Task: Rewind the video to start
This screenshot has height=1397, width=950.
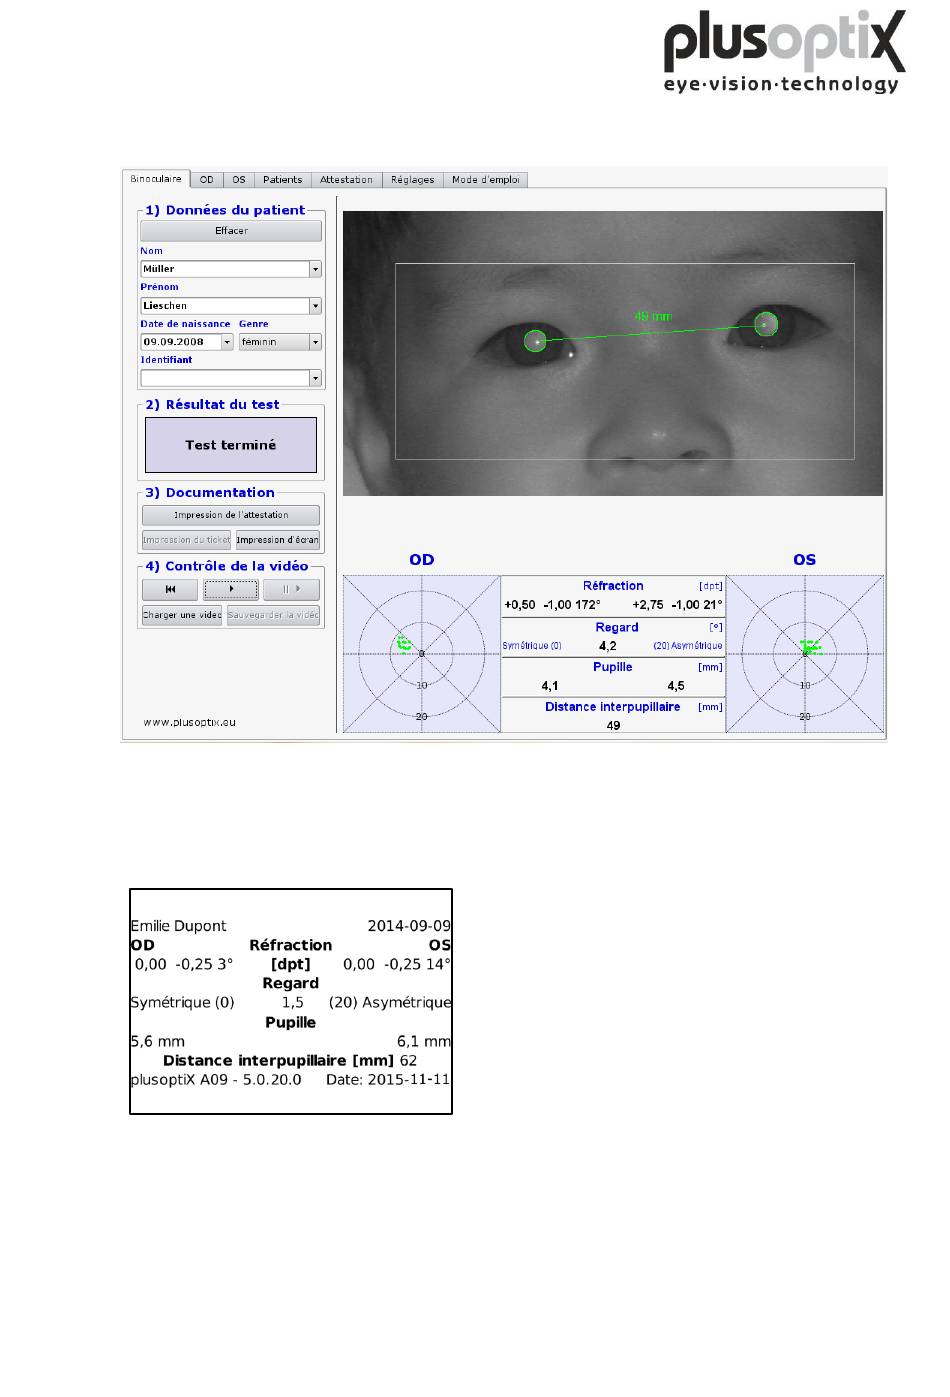Action: [x=171, y=590]
